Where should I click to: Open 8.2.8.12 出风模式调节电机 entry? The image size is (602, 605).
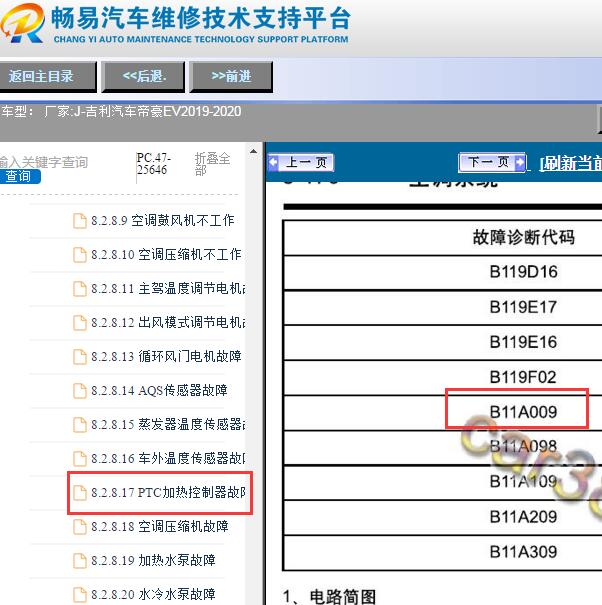(x=168, y=323)
